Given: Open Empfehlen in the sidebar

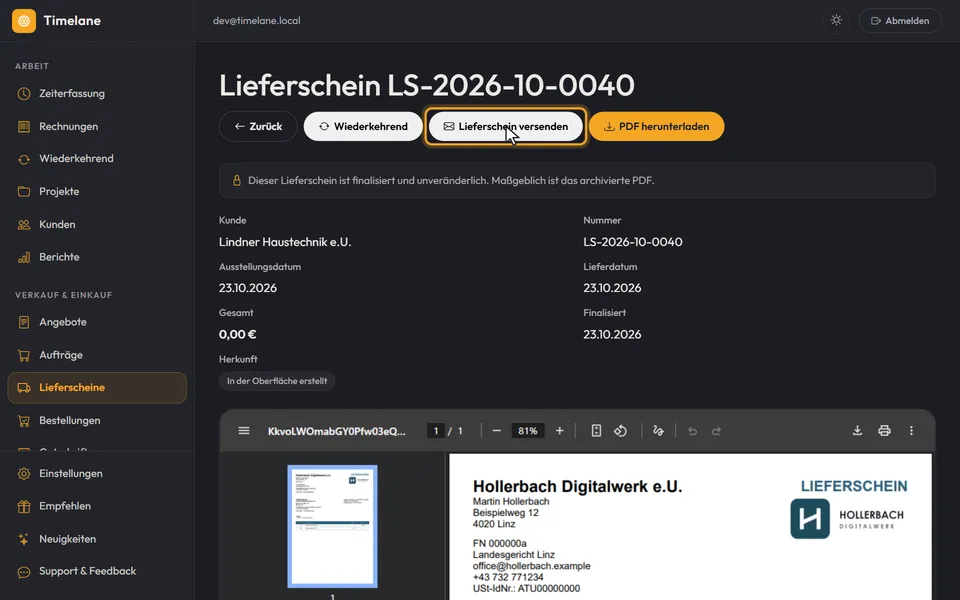Looking at the screenshot, I should click(97, 506).
